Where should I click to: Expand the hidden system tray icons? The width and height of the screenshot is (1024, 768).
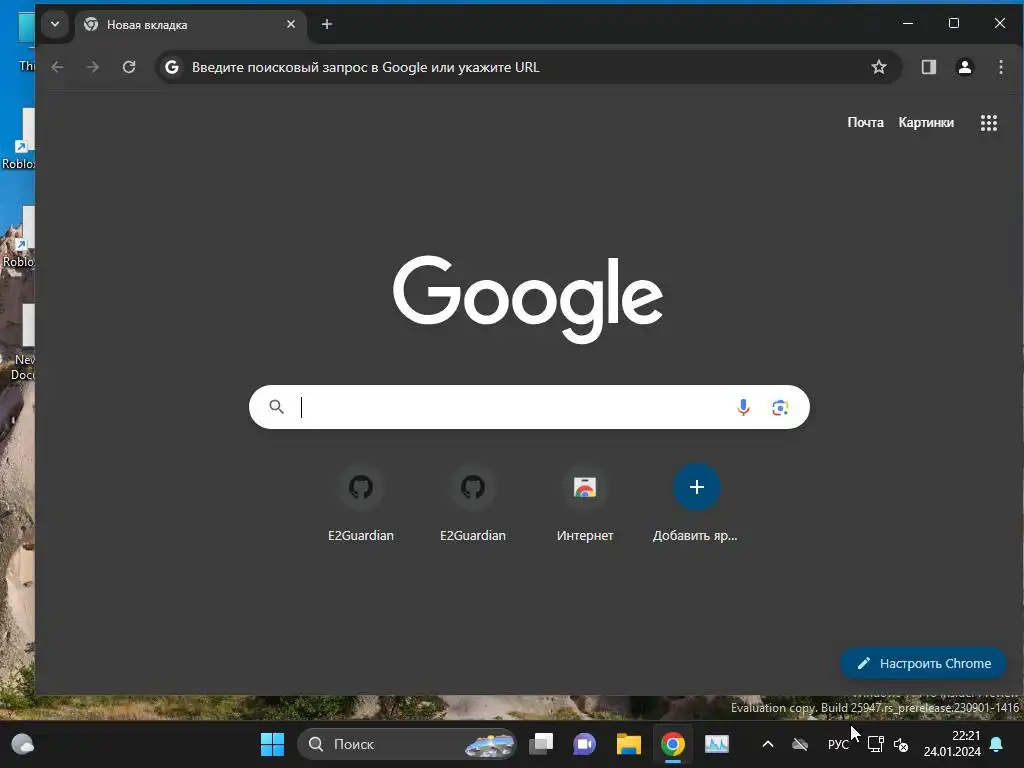pos(768,744)
